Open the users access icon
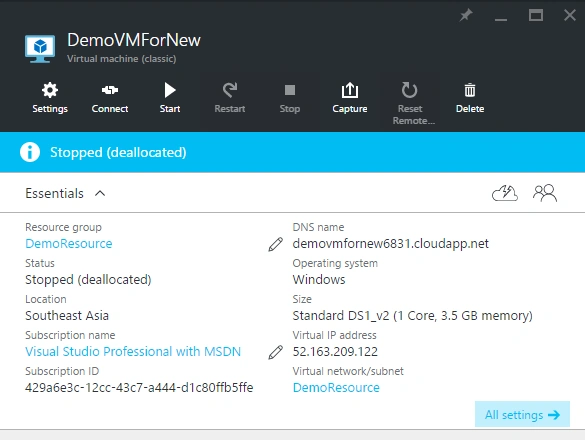This screenshot has height=440, width=585. click(x=545, y=193)
